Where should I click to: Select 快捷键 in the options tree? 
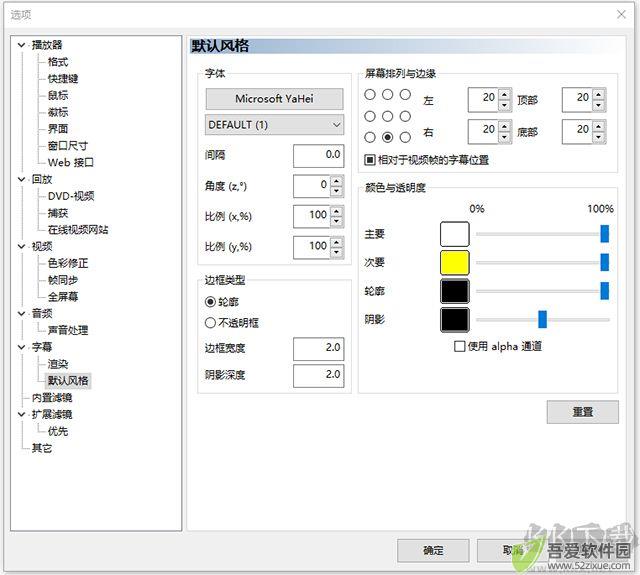pos(63,79)
